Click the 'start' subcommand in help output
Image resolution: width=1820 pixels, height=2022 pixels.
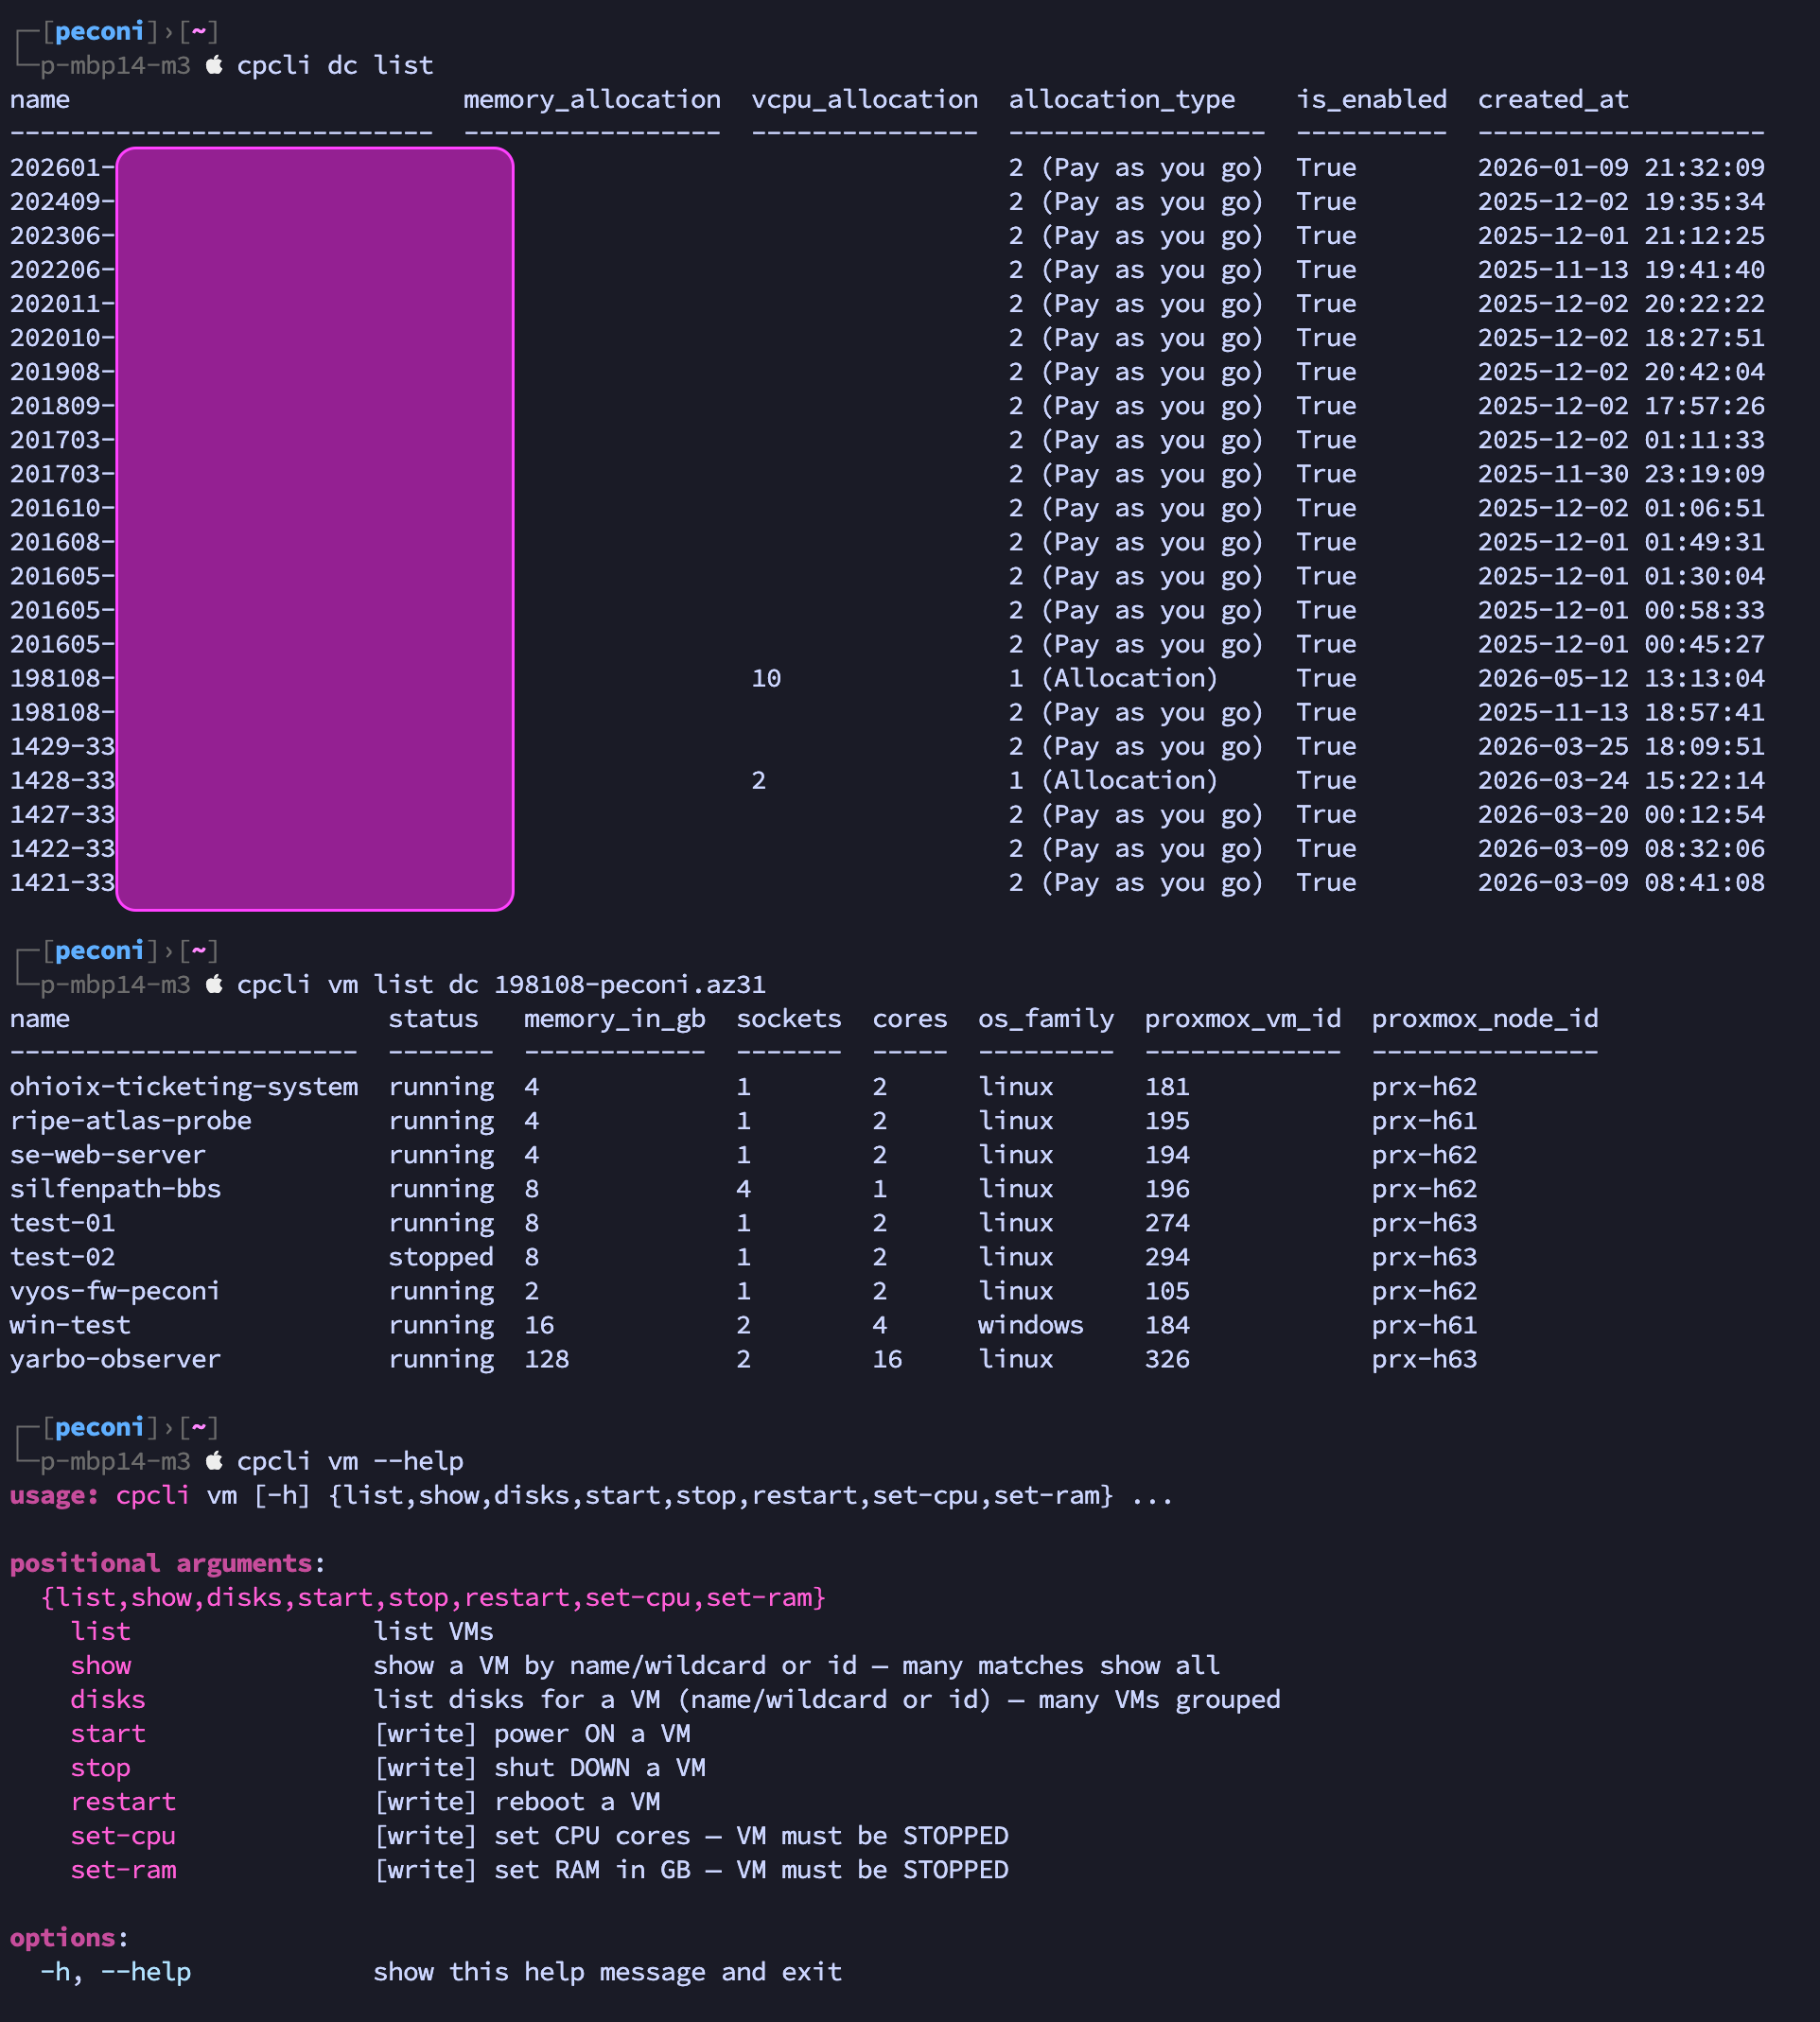(x=108, y=1733)
